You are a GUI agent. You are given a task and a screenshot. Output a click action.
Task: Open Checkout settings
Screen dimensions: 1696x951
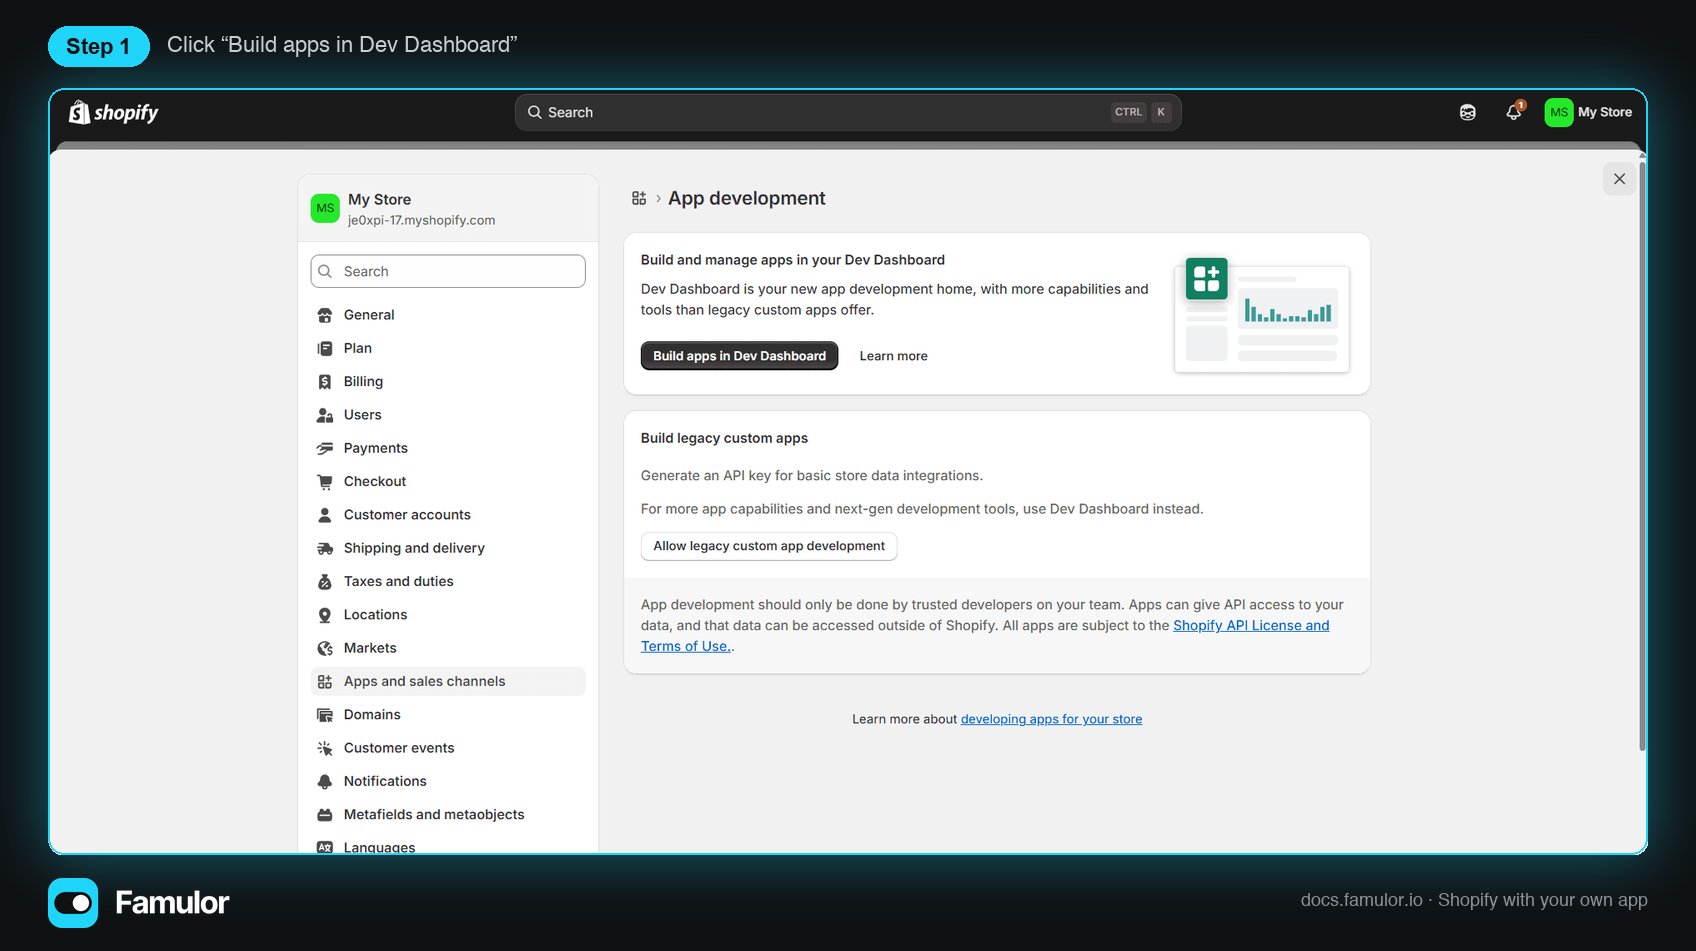click(x=448, y=482)
